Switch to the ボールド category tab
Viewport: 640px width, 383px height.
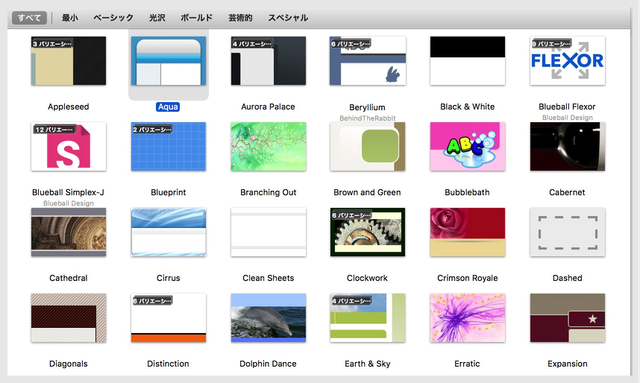pyautogui.click(x=197, y=18)
